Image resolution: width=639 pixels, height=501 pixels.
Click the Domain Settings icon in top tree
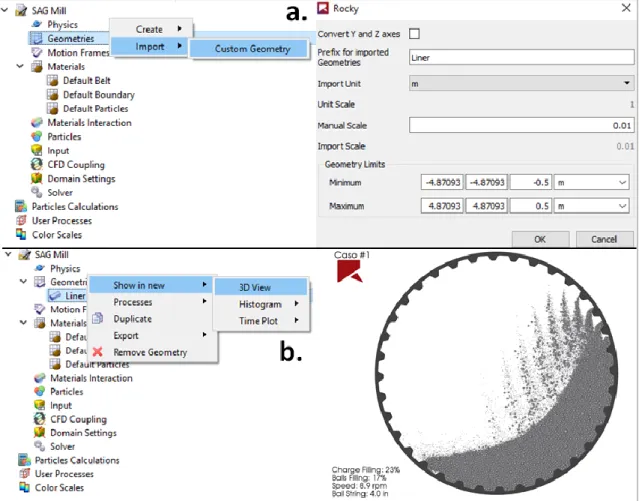37,179
